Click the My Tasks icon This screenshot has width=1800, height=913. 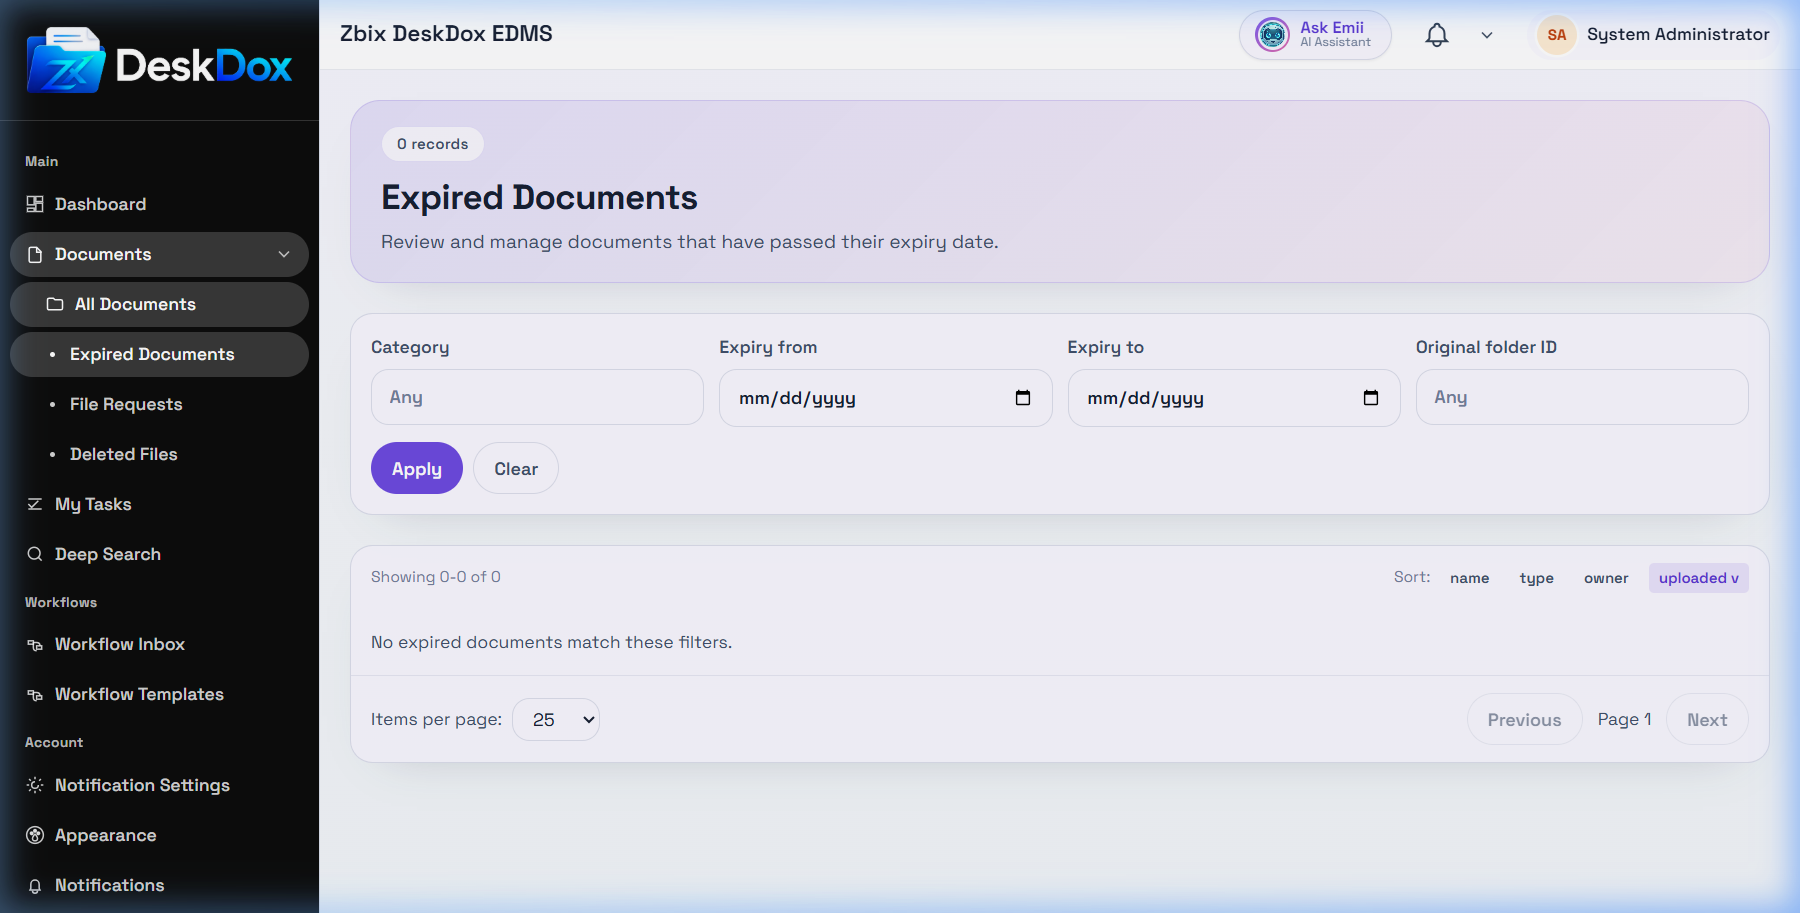tap(35, 504)
